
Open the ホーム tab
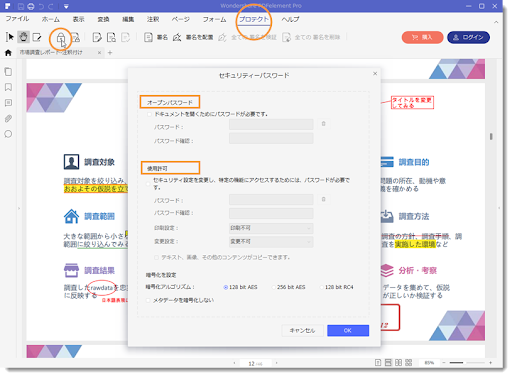click(51, 19)
